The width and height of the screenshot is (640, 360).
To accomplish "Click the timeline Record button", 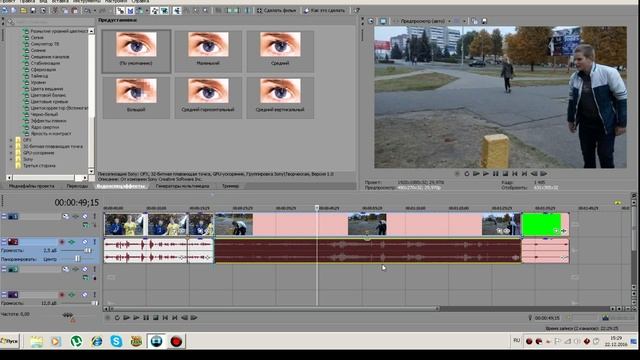I will click(108, 318).
